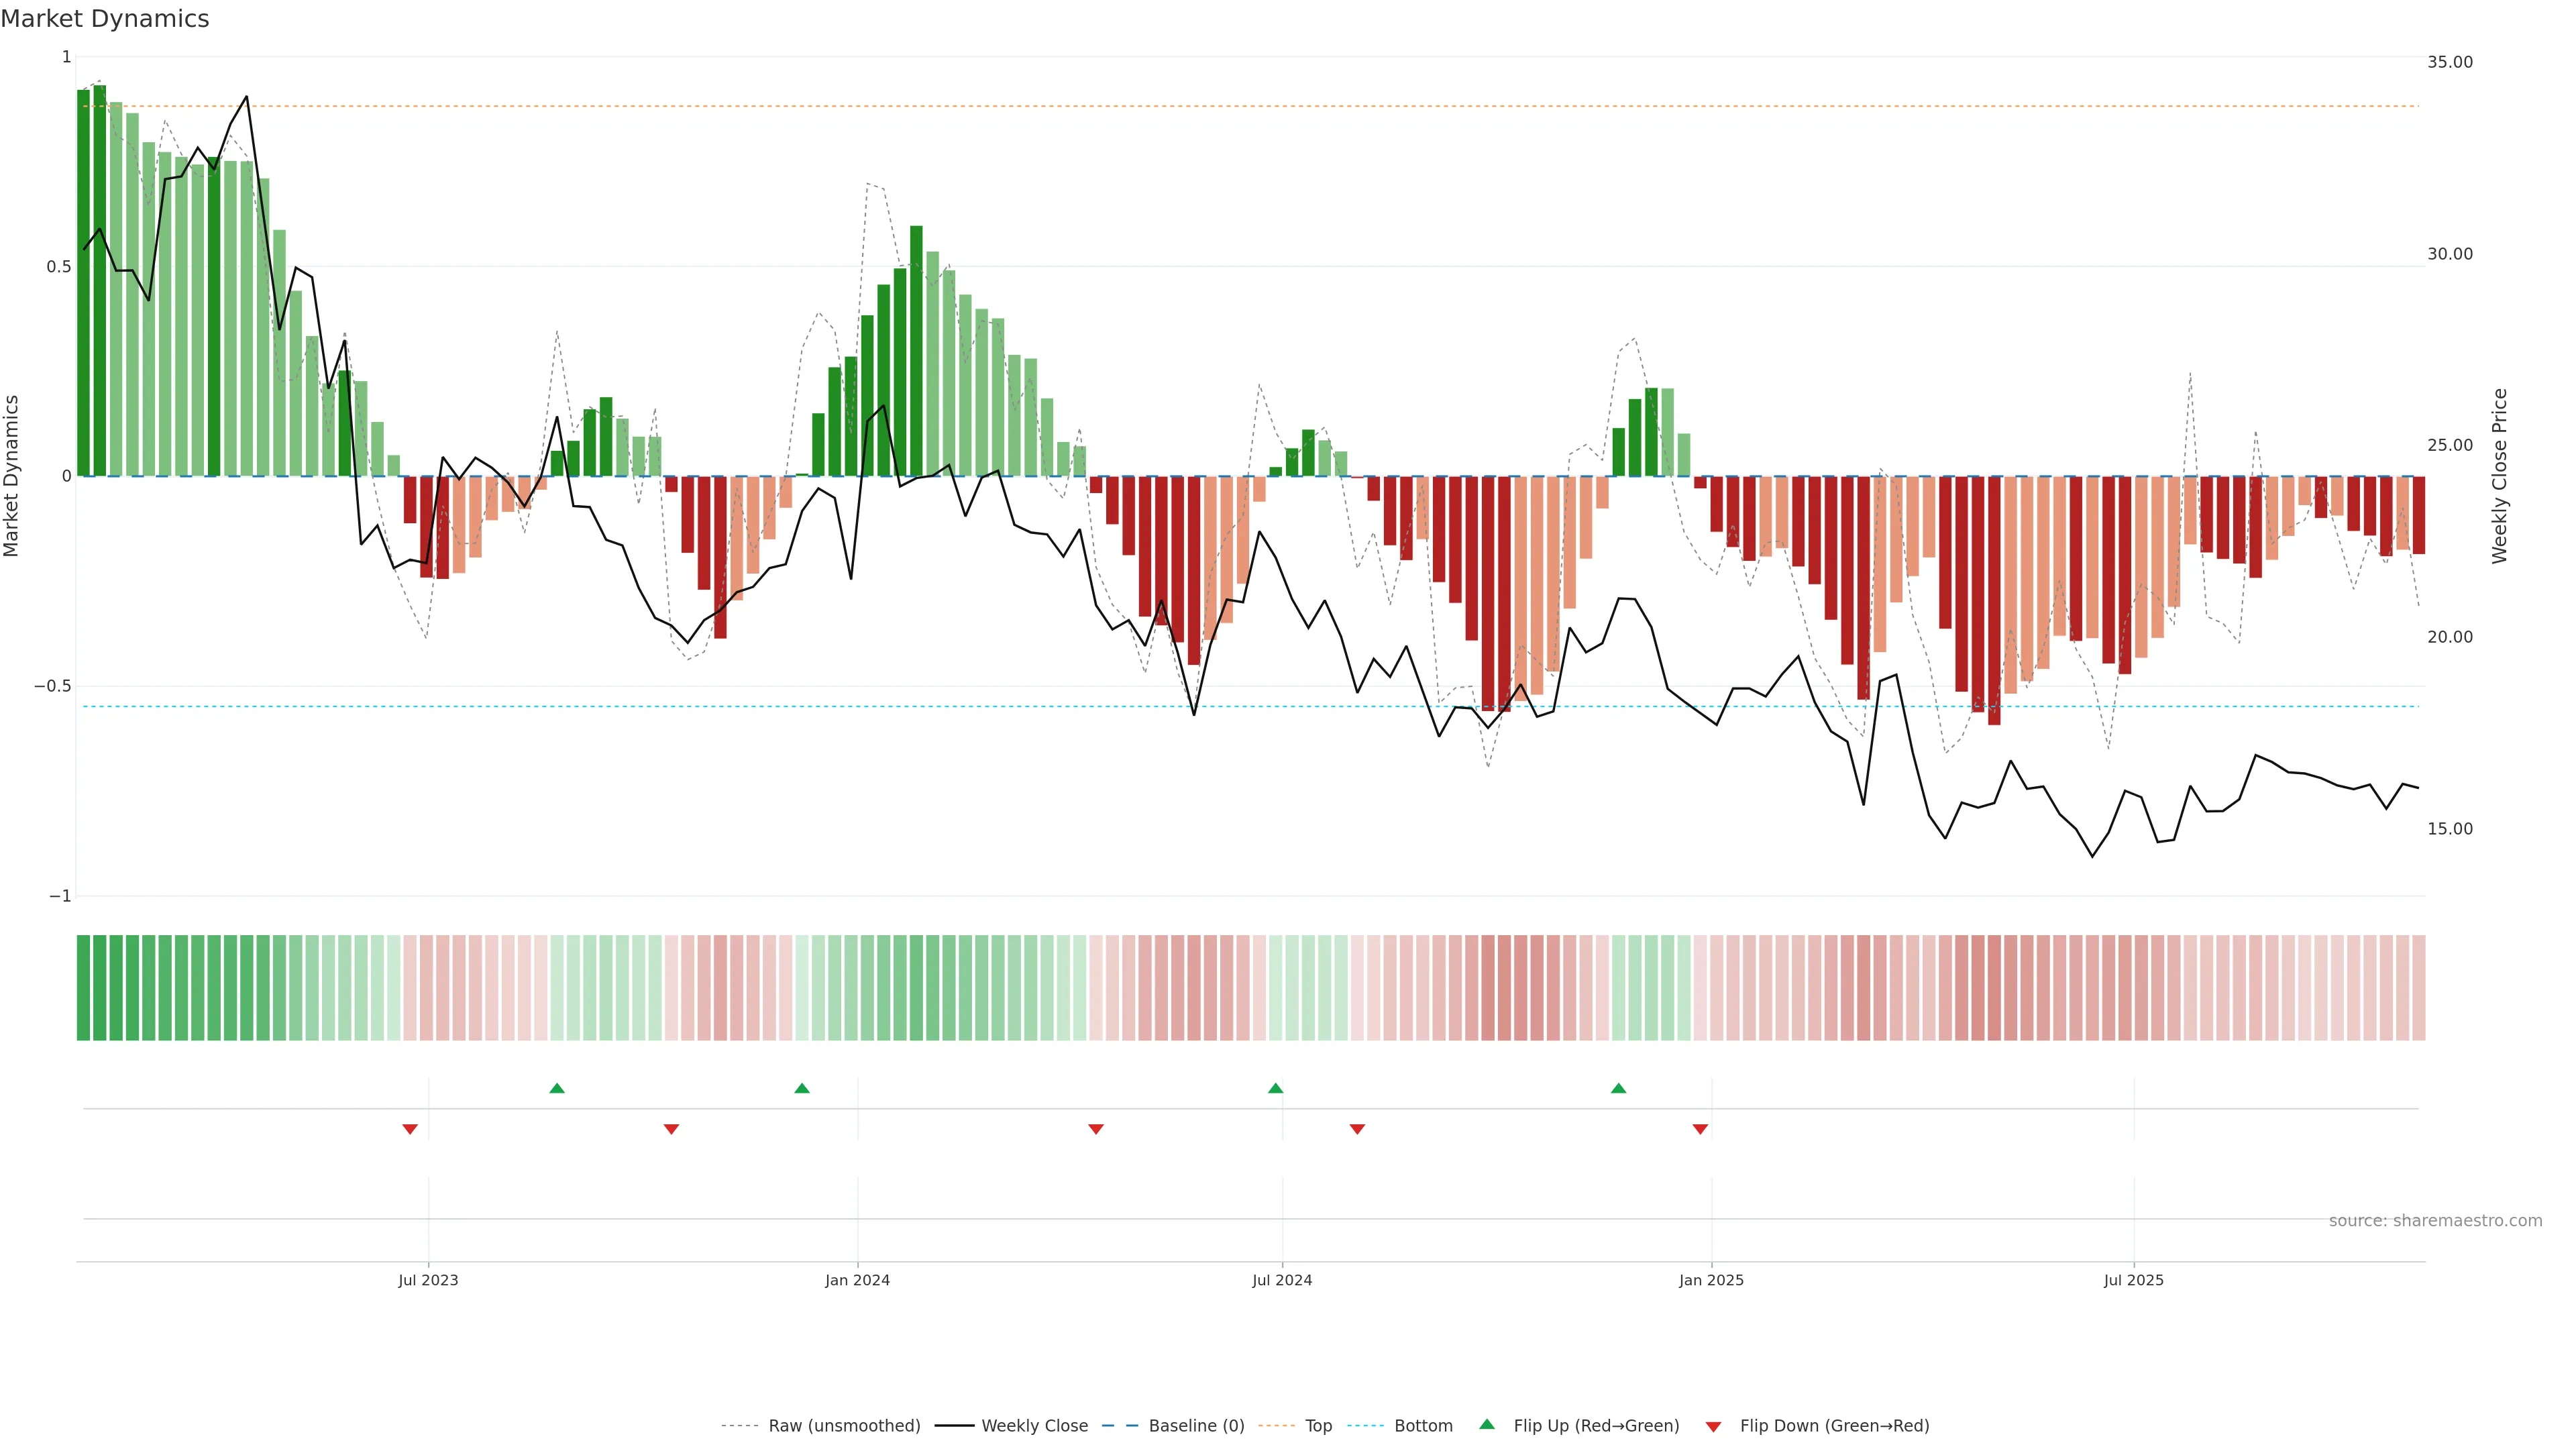2576x1449 pixels.
Task: Toggle the Weekly Close series in legend
Action: pos(1034,1426)
